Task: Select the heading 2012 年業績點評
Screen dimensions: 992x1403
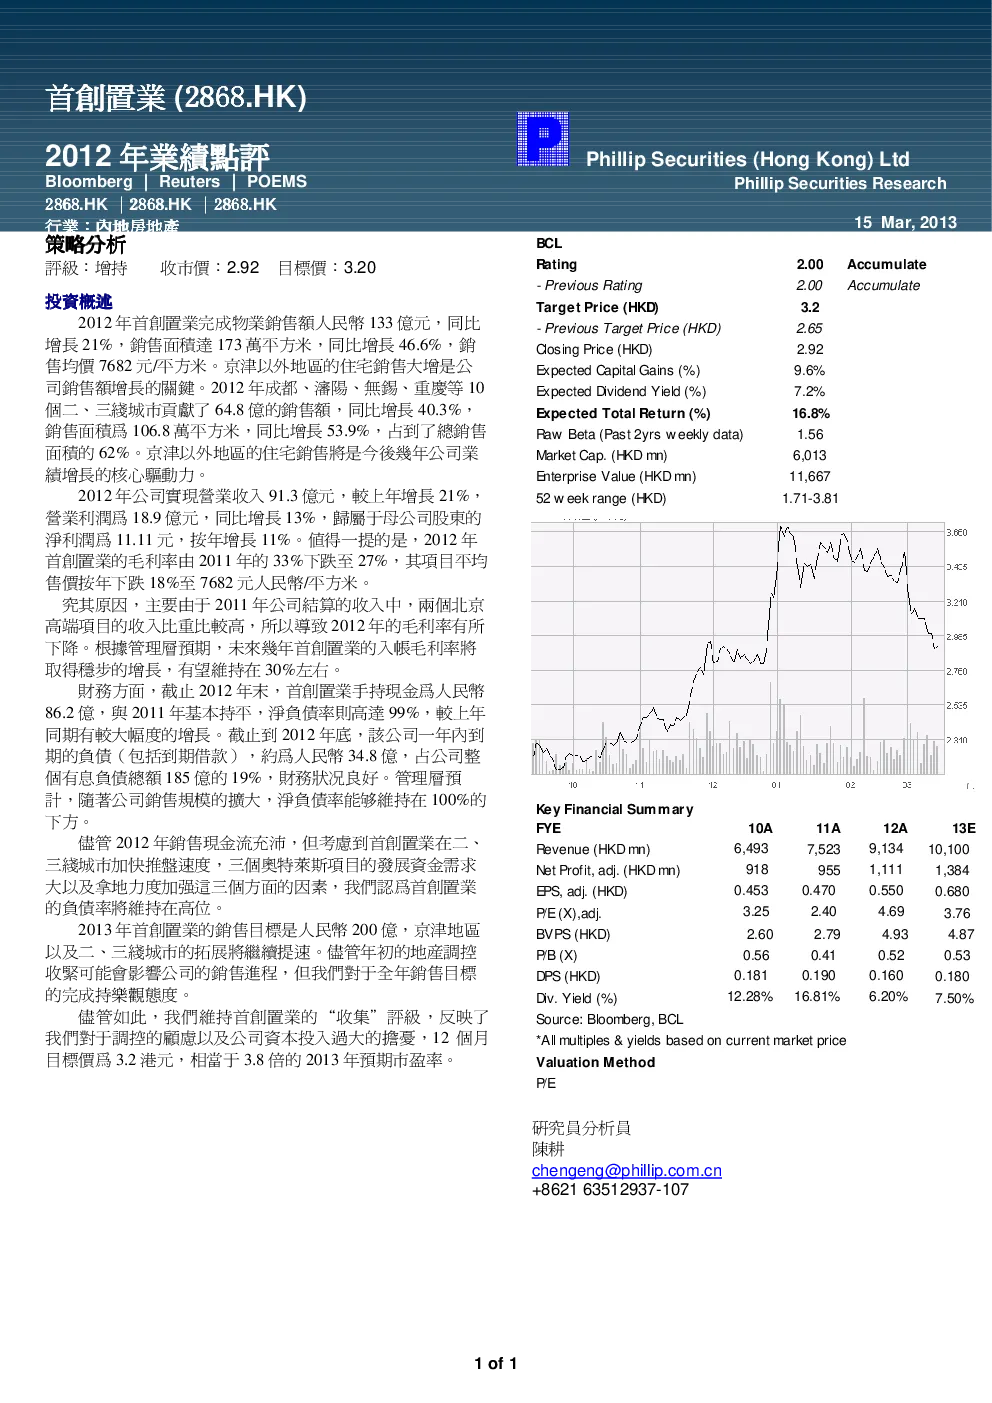Action: click(x=157, y=156)
